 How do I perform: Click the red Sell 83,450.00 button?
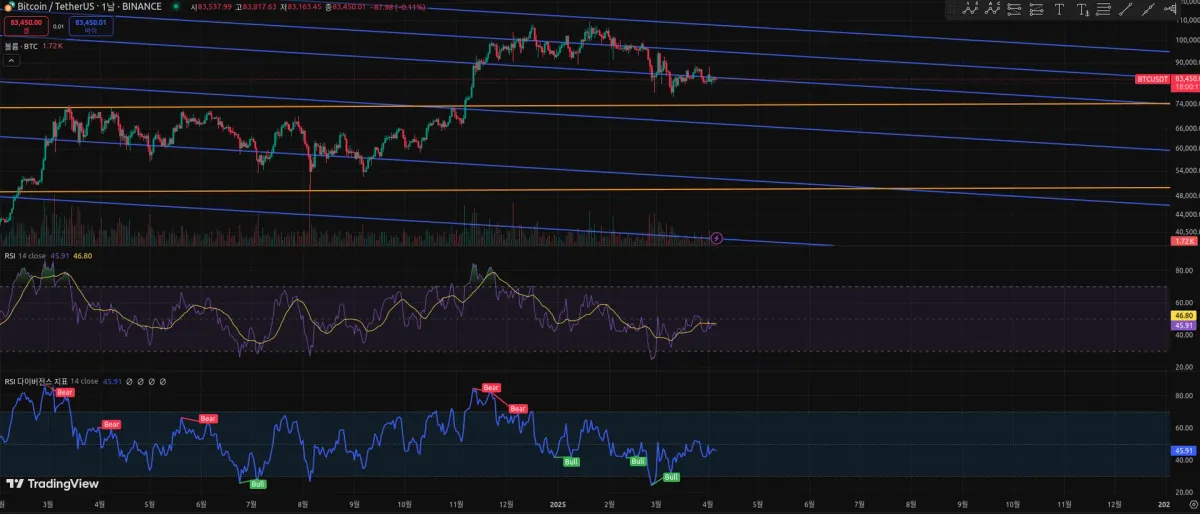tap(26, 26)
